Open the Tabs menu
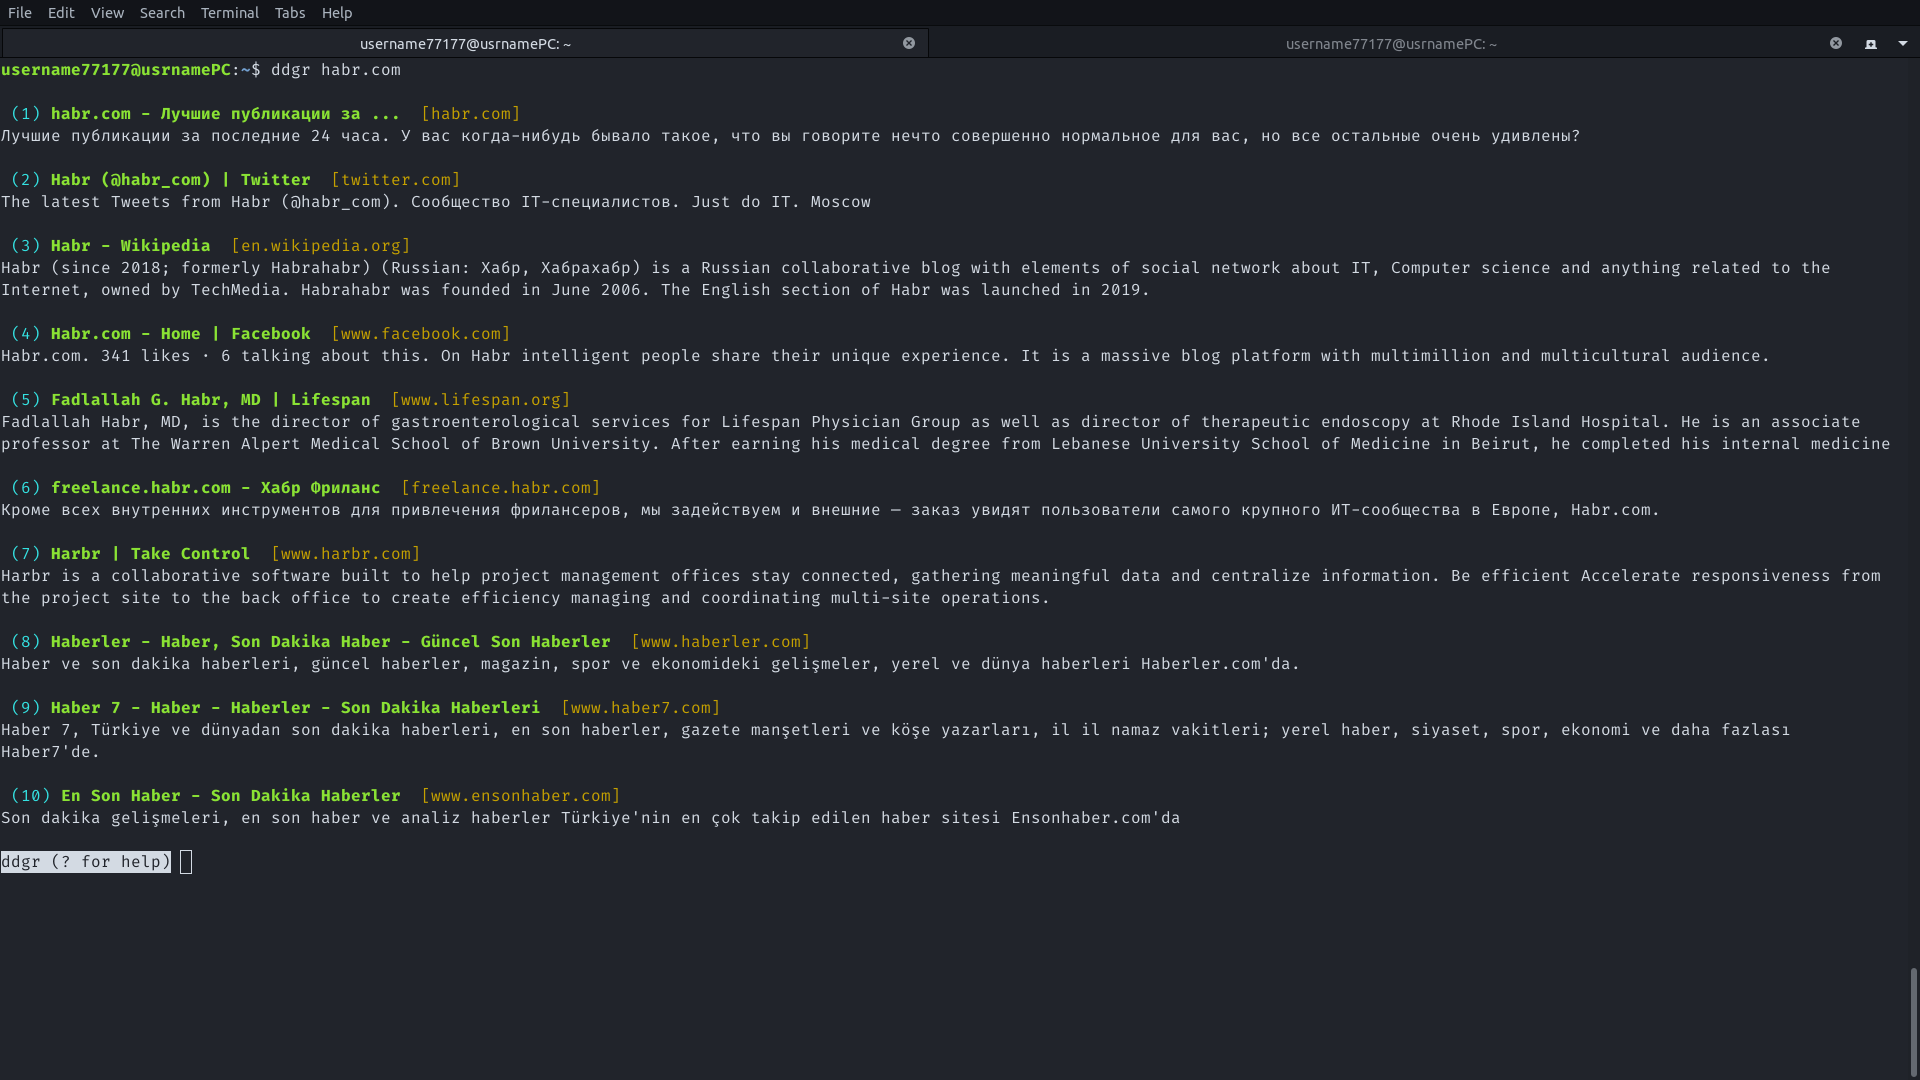 (290, 13)
